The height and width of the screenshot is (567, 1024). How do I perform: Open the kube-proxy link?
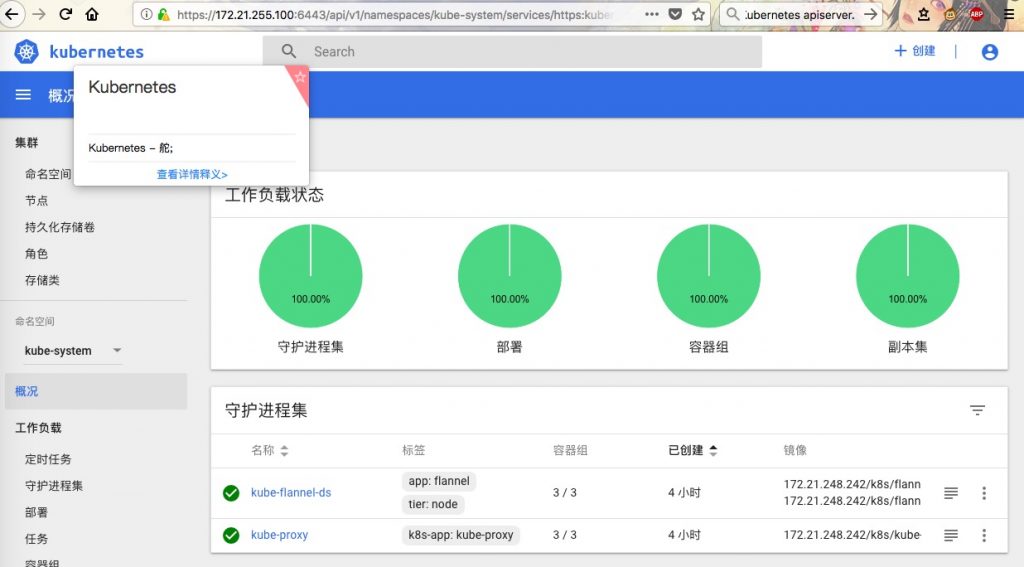point(280,535)
